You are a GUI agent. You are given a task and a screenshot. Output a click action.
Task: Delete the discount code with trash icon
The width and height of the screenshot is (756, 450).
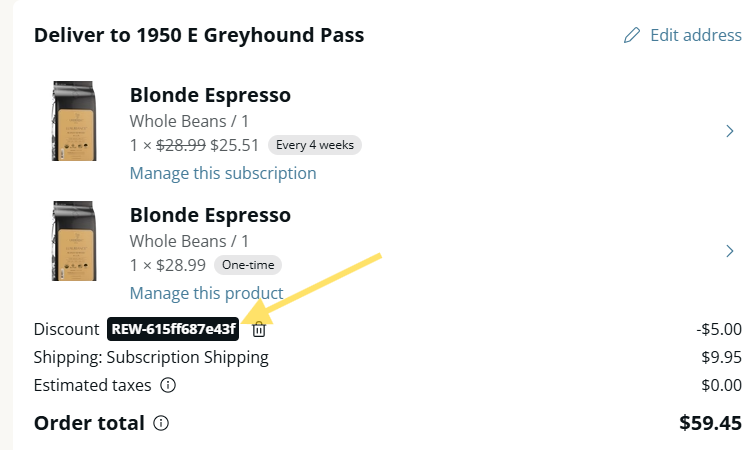pos(259,329)
